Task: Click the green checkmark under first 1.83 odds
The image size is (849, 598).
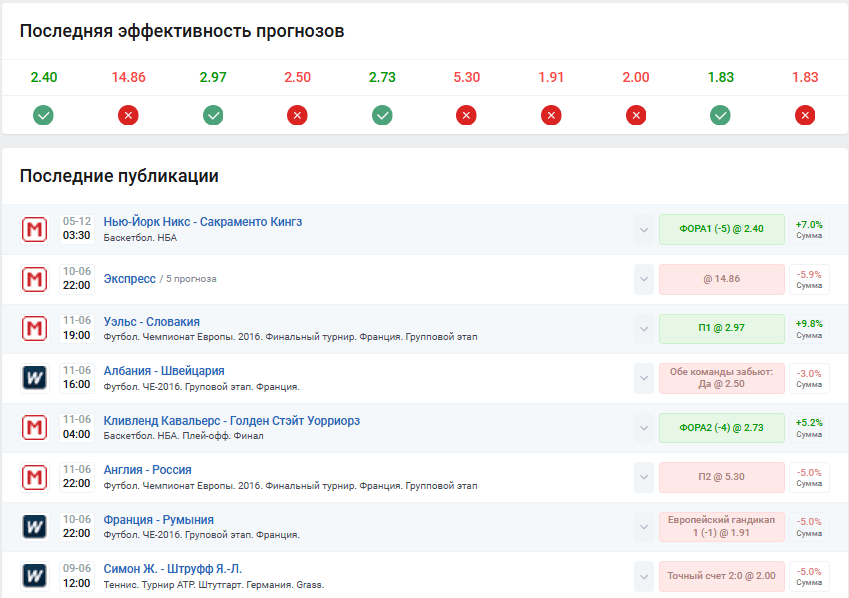Action: tap(720, 116)
